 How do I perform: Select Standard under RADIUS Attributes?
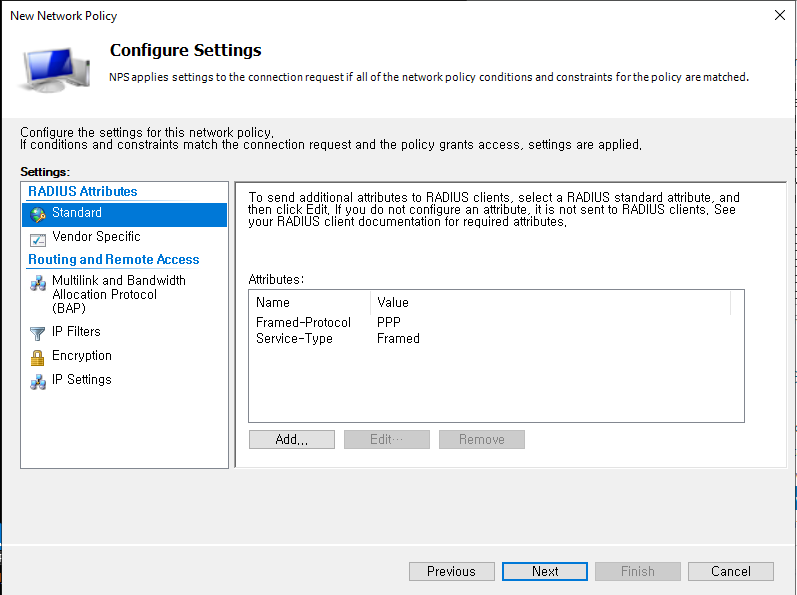point(125,214)
